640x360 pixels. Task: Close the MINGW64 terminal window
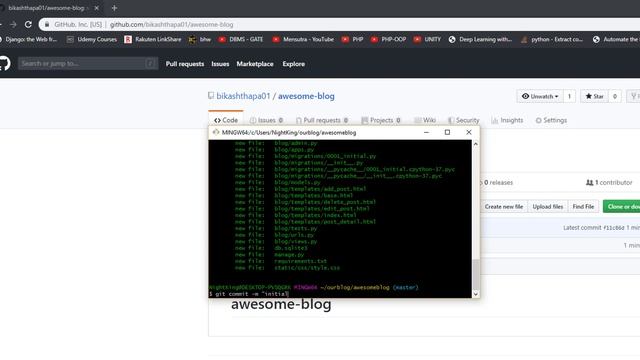coord(469,132)
